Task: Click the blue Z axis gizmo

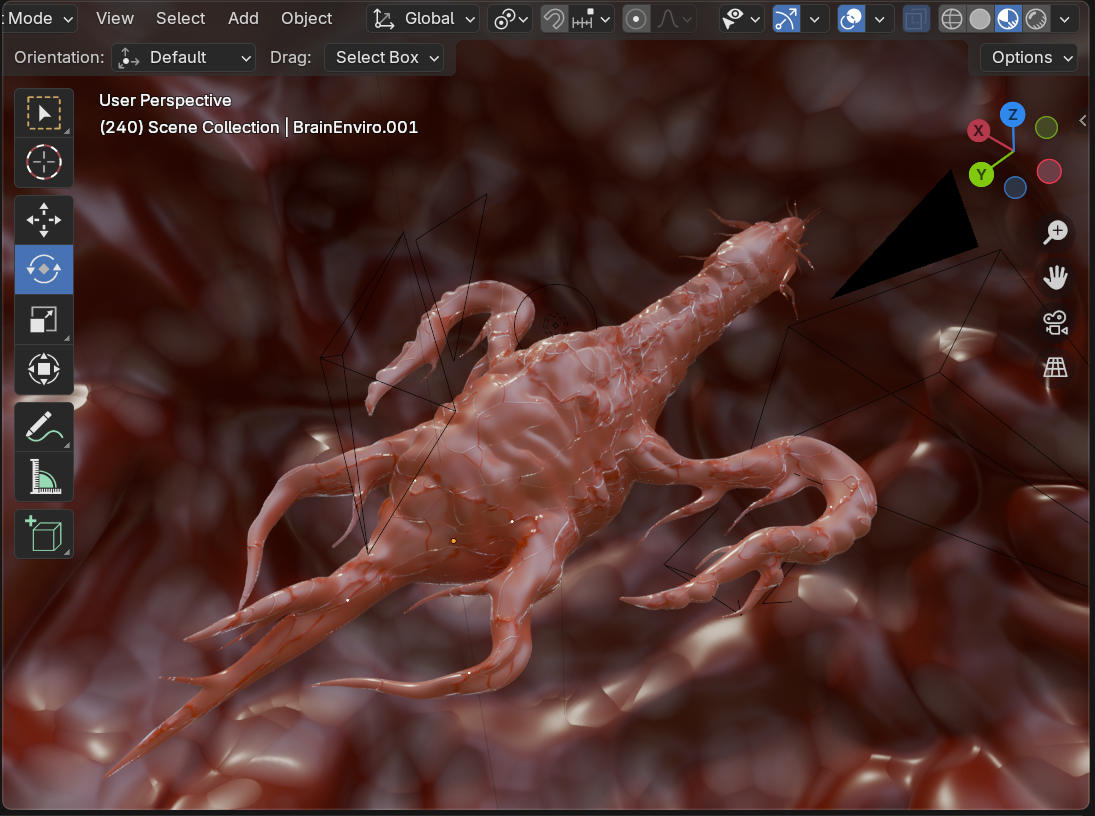Action: [x=1013, y=114]
